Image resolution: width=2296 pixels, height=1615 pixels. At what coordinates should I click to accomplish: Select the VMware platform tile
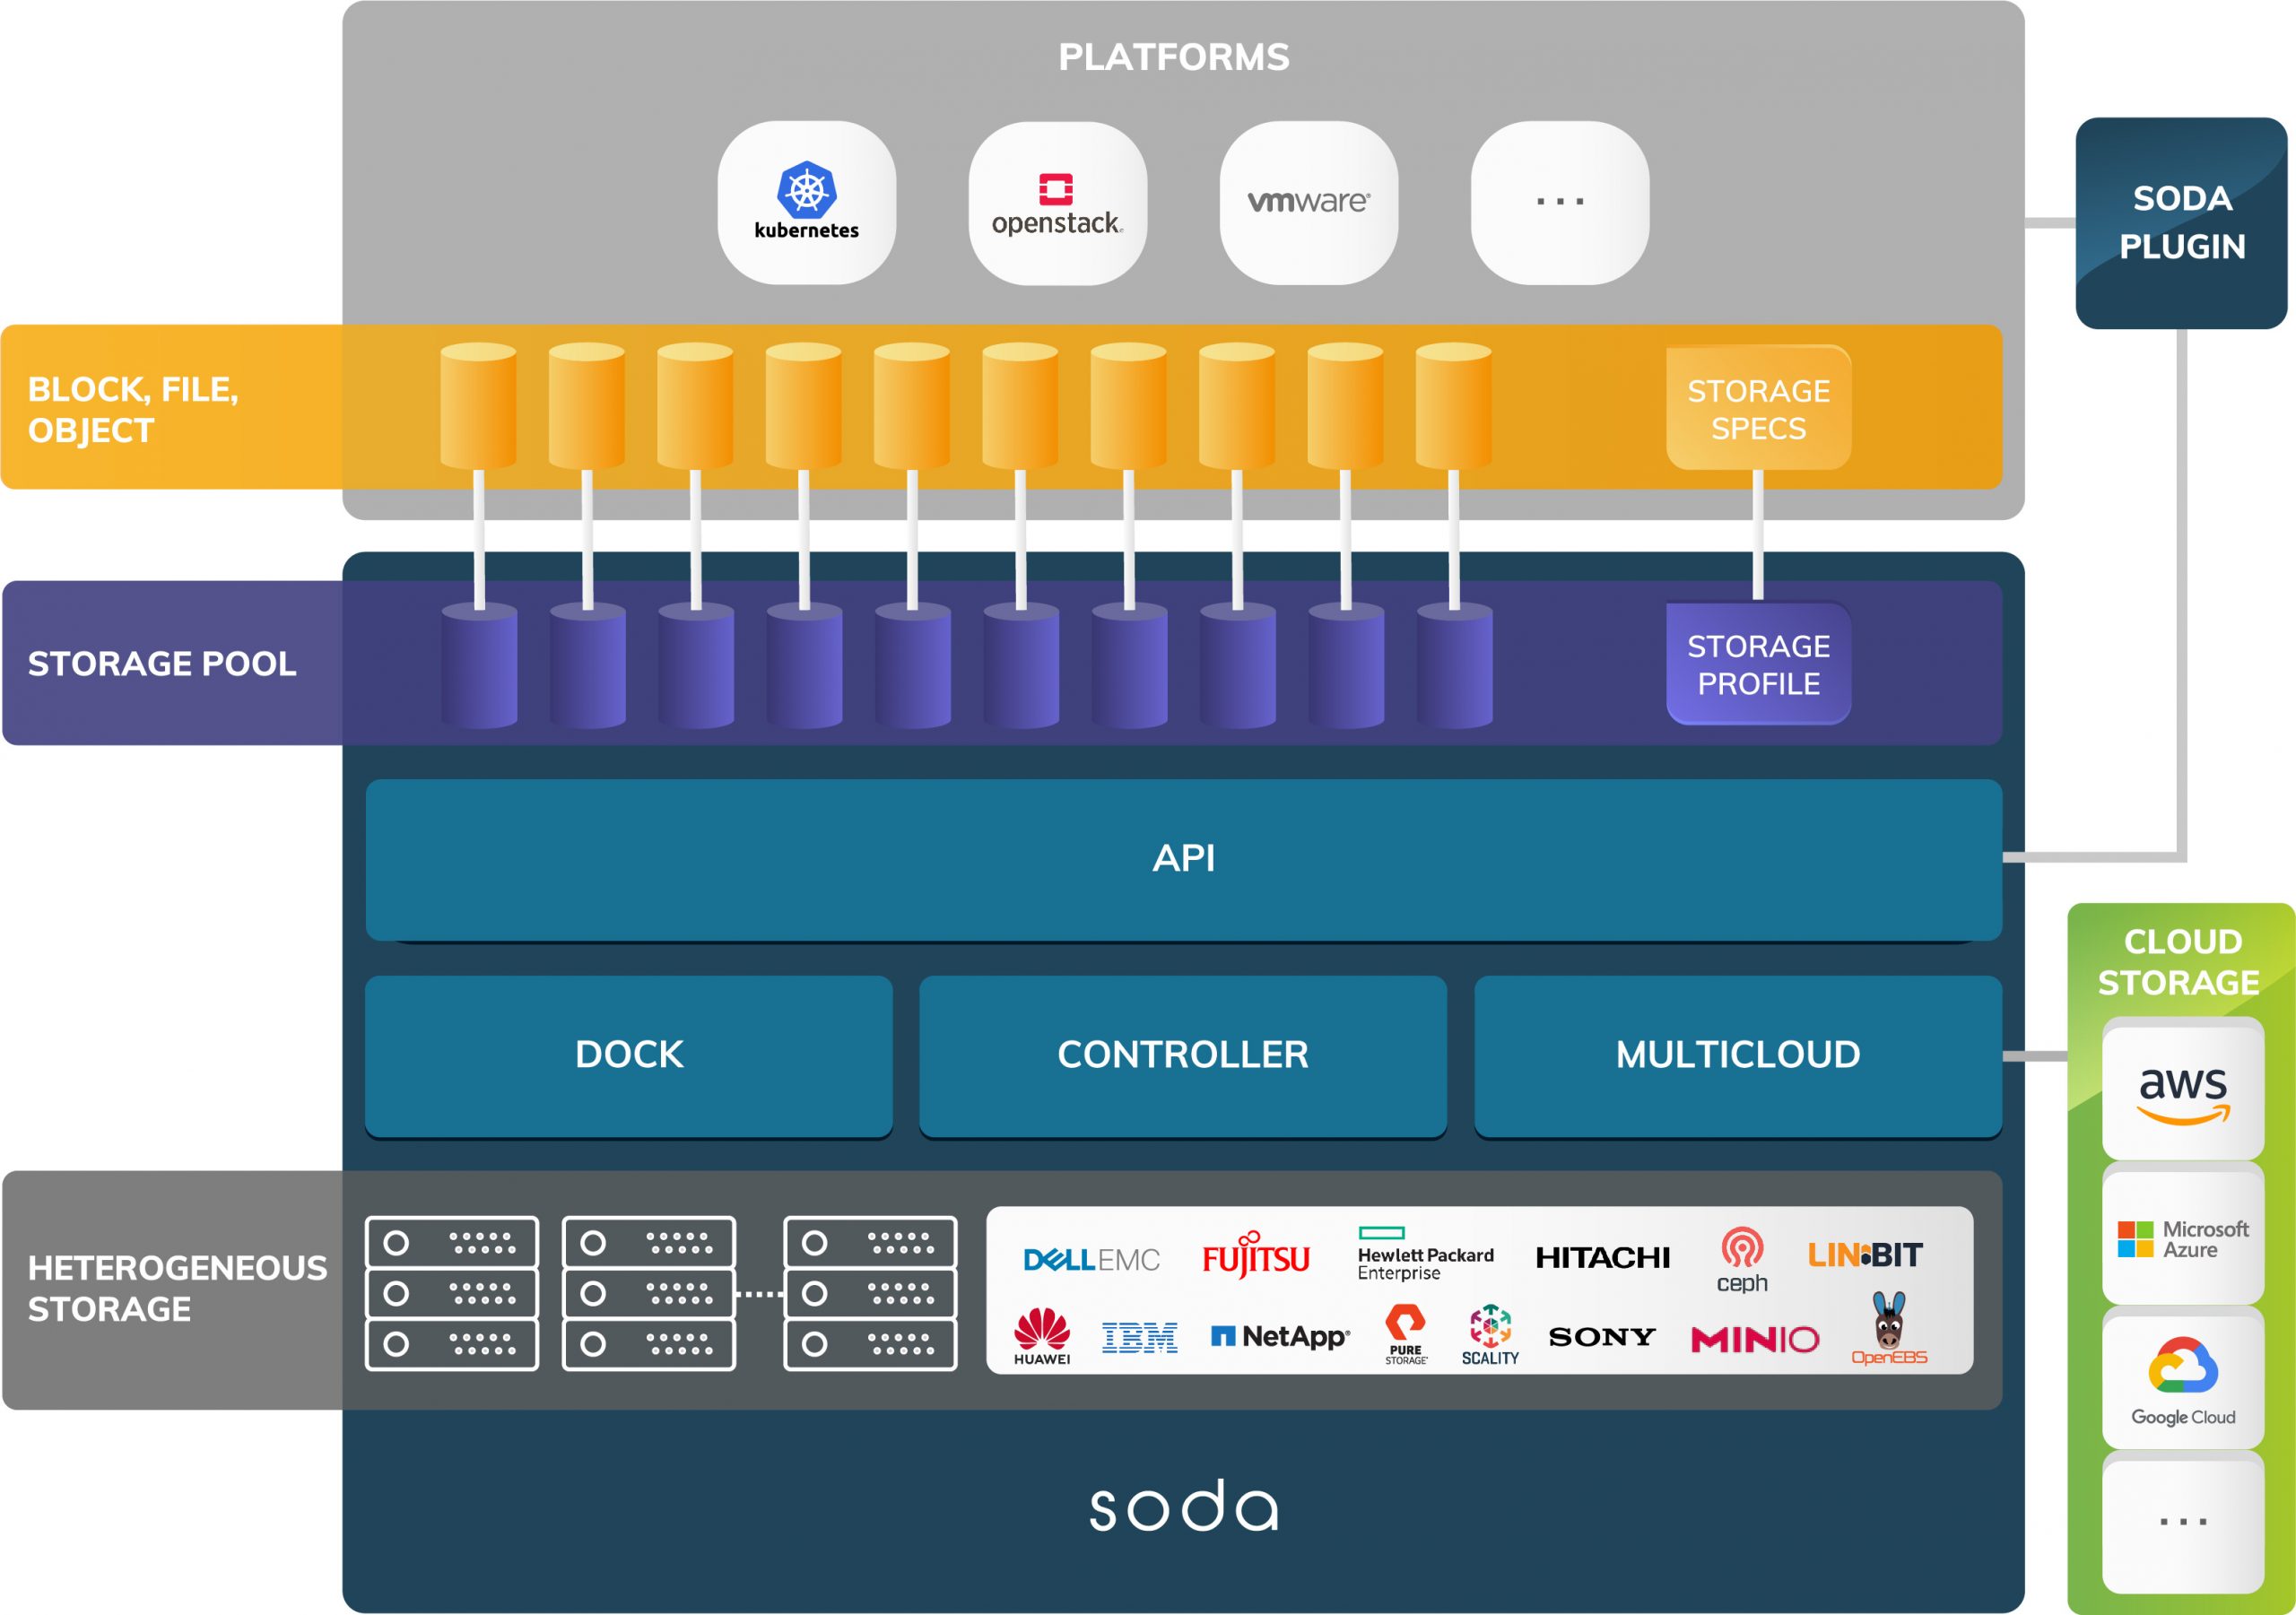[x=1308, y=202]
